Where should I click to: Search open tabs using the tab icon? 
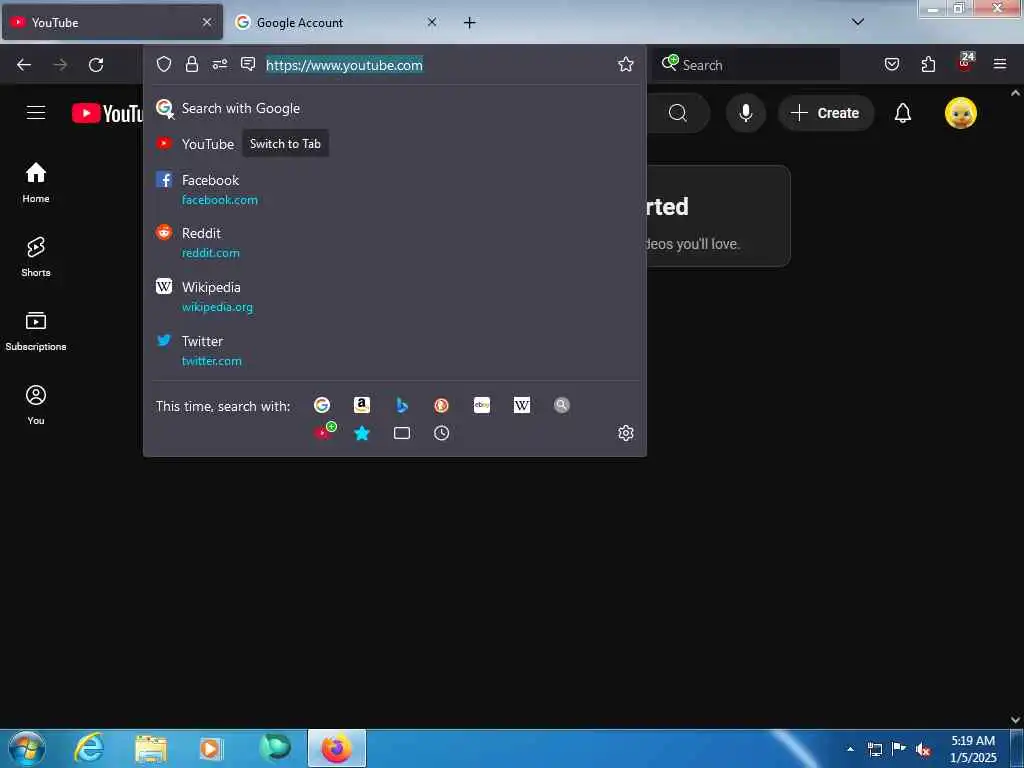click(x=402, y=433)
